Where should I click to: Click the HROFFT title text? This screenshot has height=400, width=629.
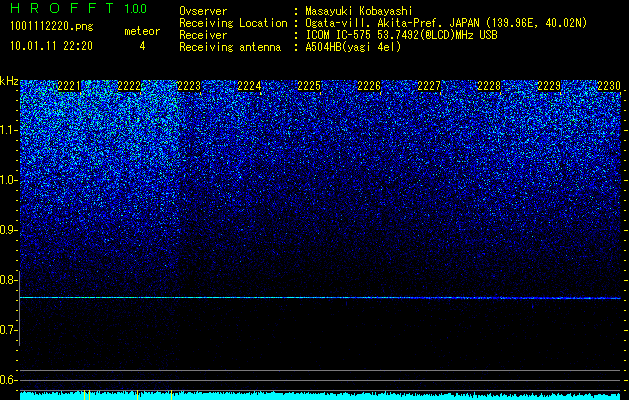(x=63, y=8)
